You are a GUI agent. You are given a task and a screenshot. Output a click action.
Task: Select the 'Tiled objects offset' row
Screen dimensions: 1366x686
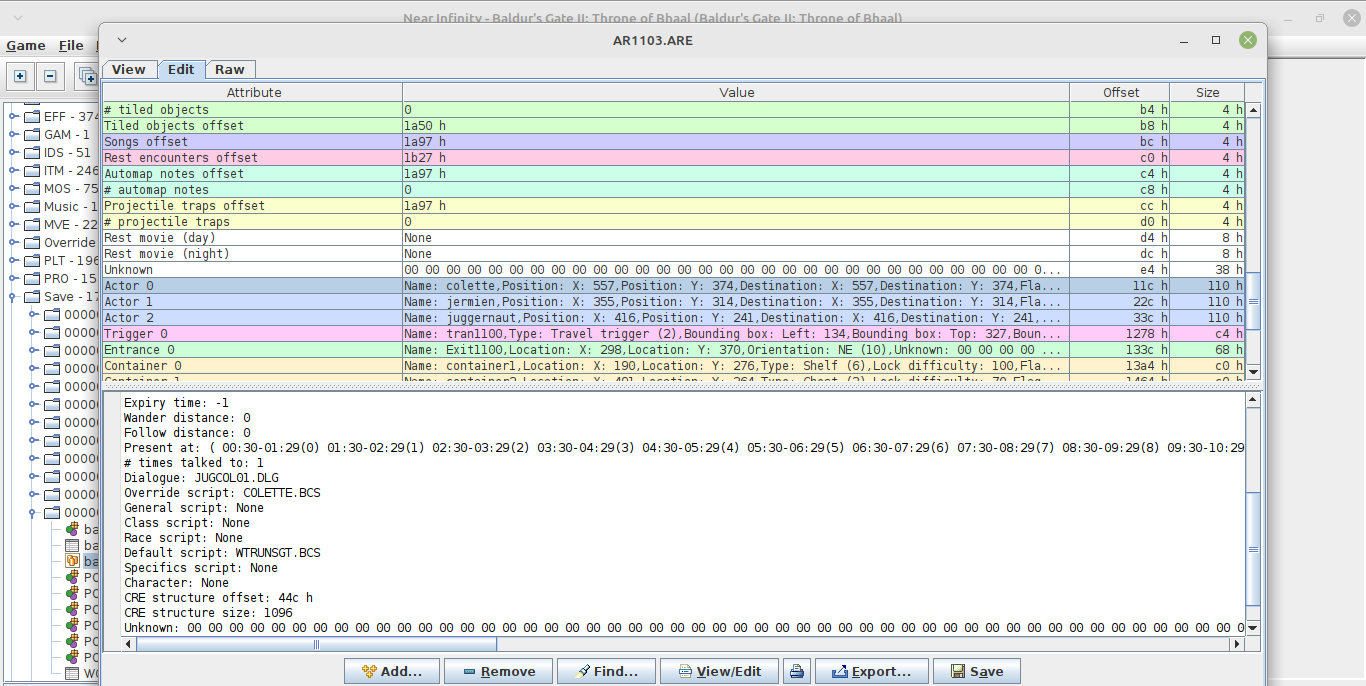(674, 126)
